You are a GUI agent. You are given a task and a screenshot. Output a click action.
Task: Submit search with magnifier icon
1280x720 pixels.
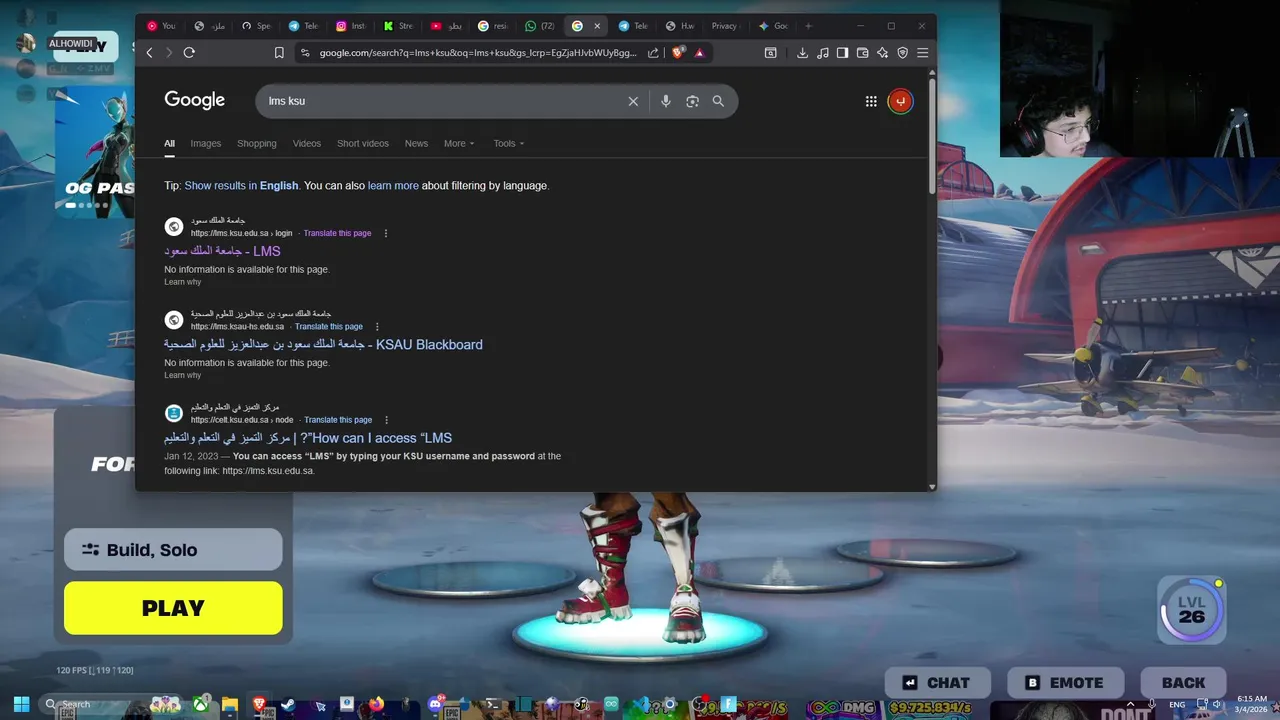click(x=718, y=101)
